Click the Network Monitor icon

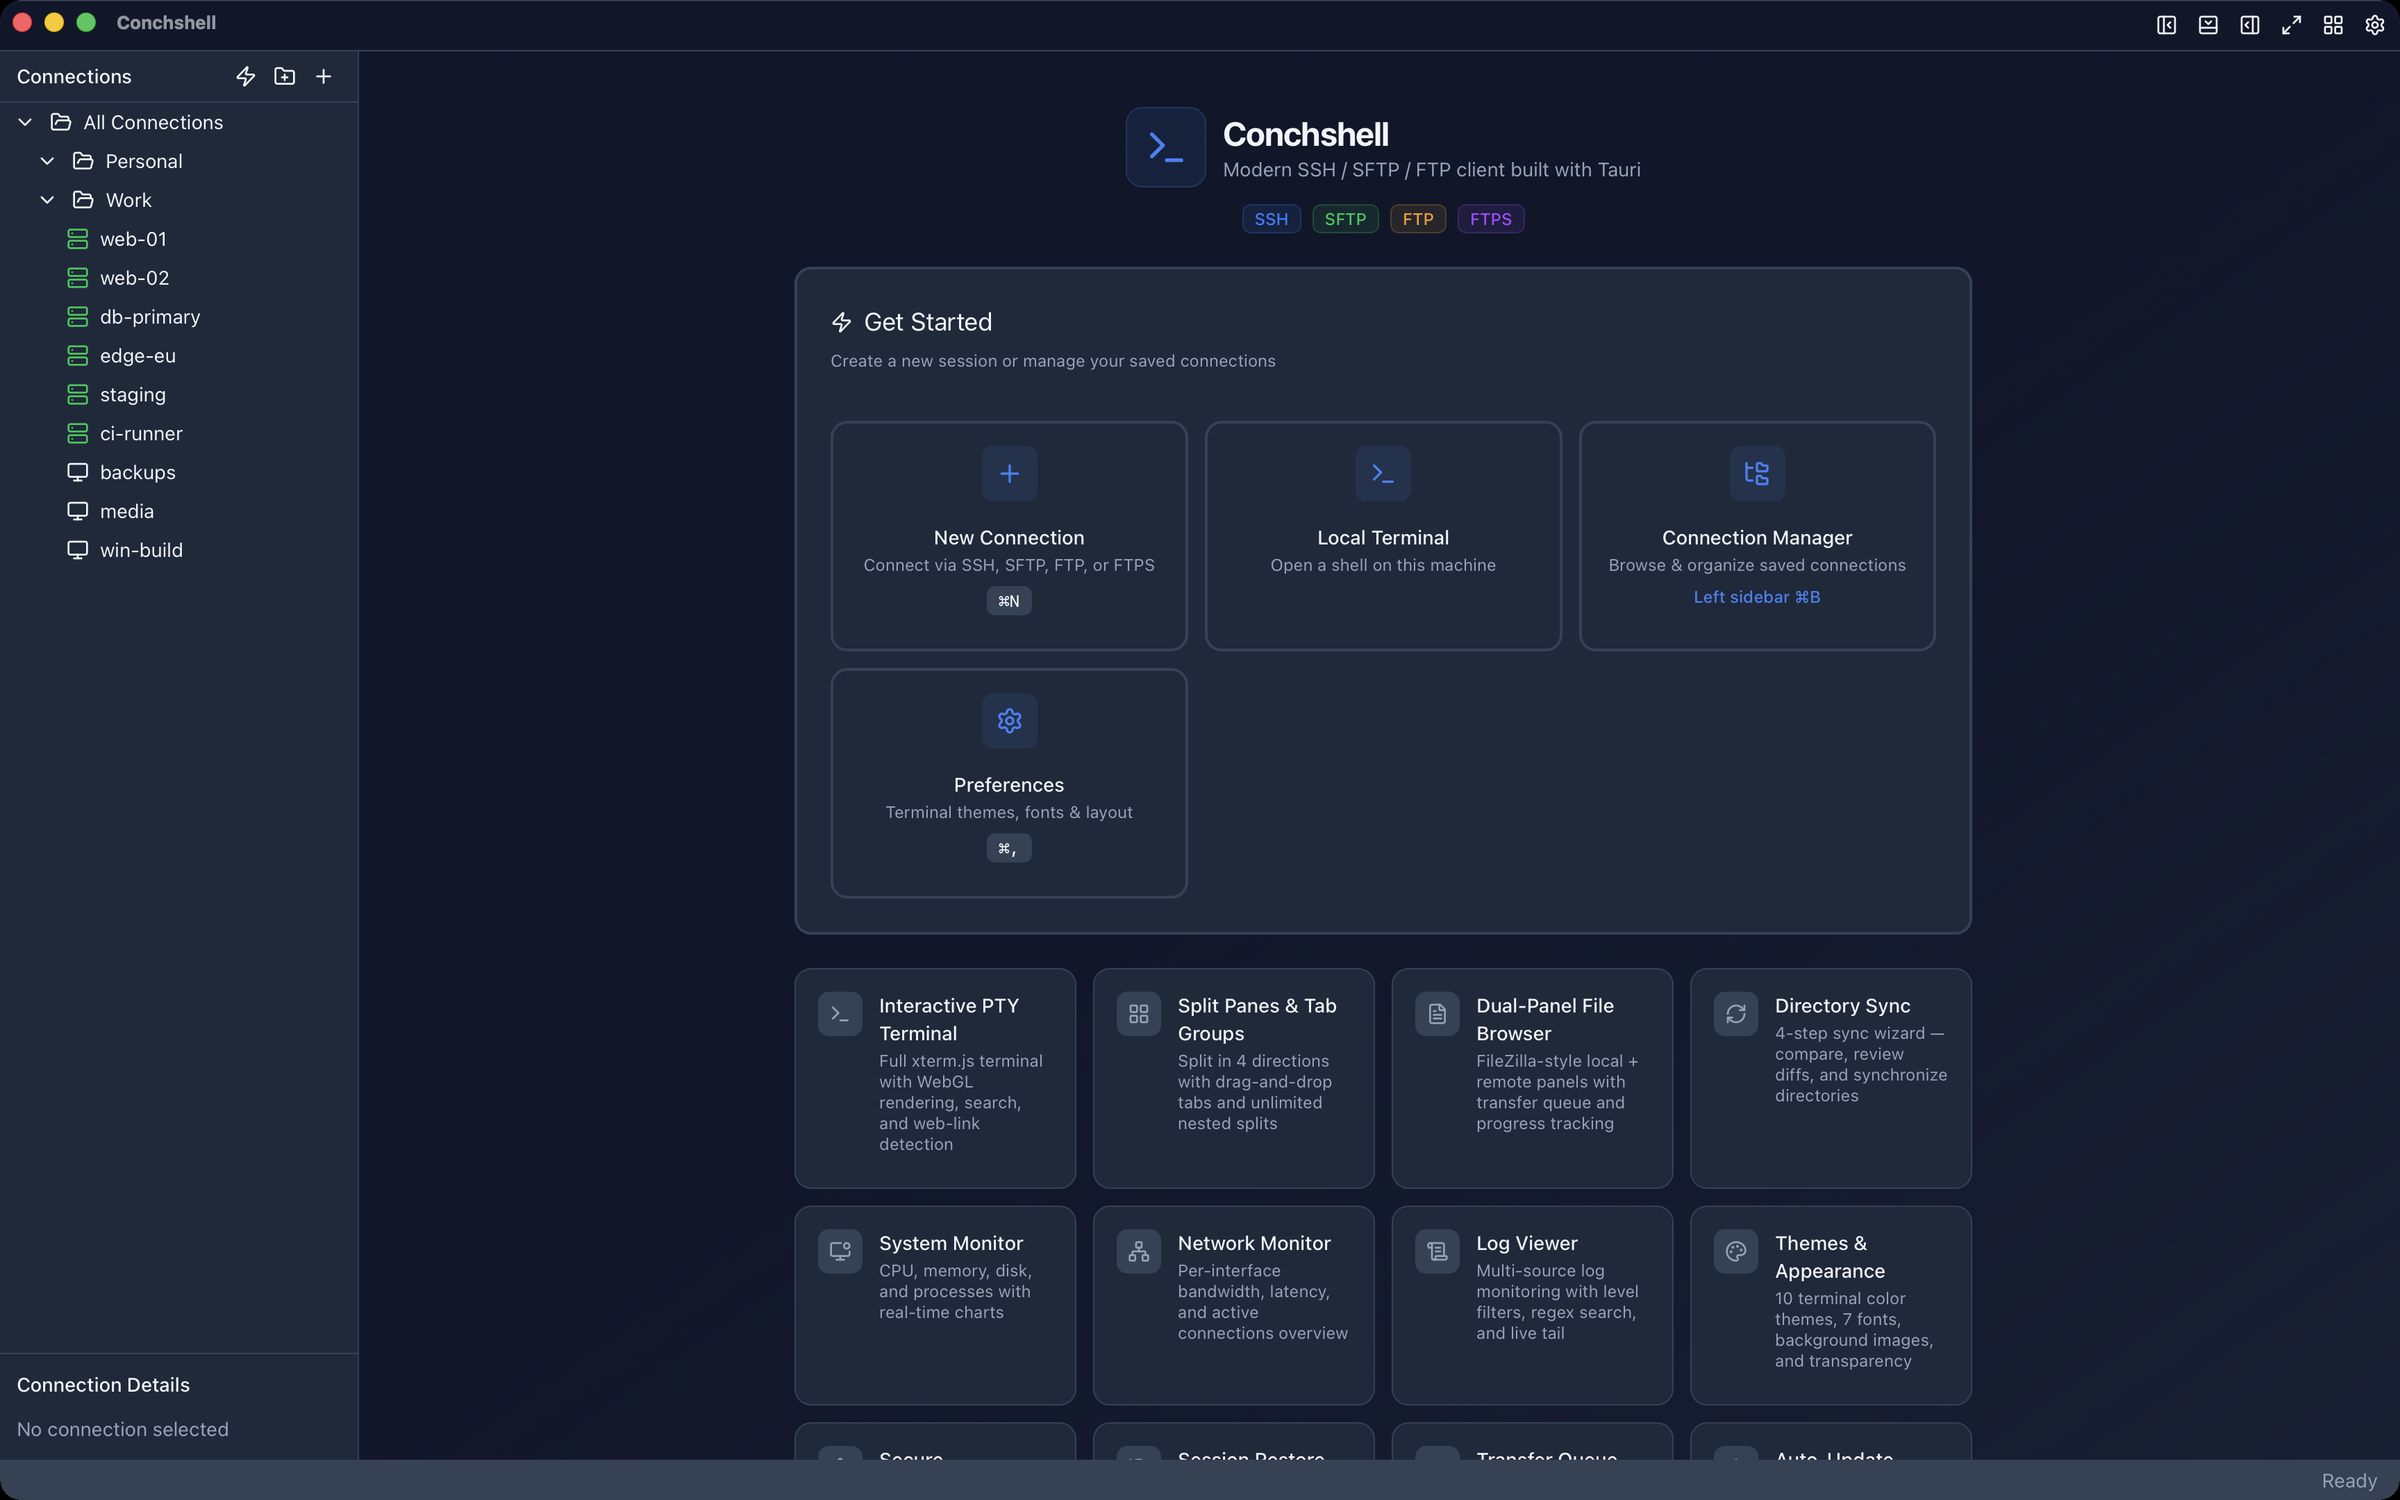pos(1139,1251)
